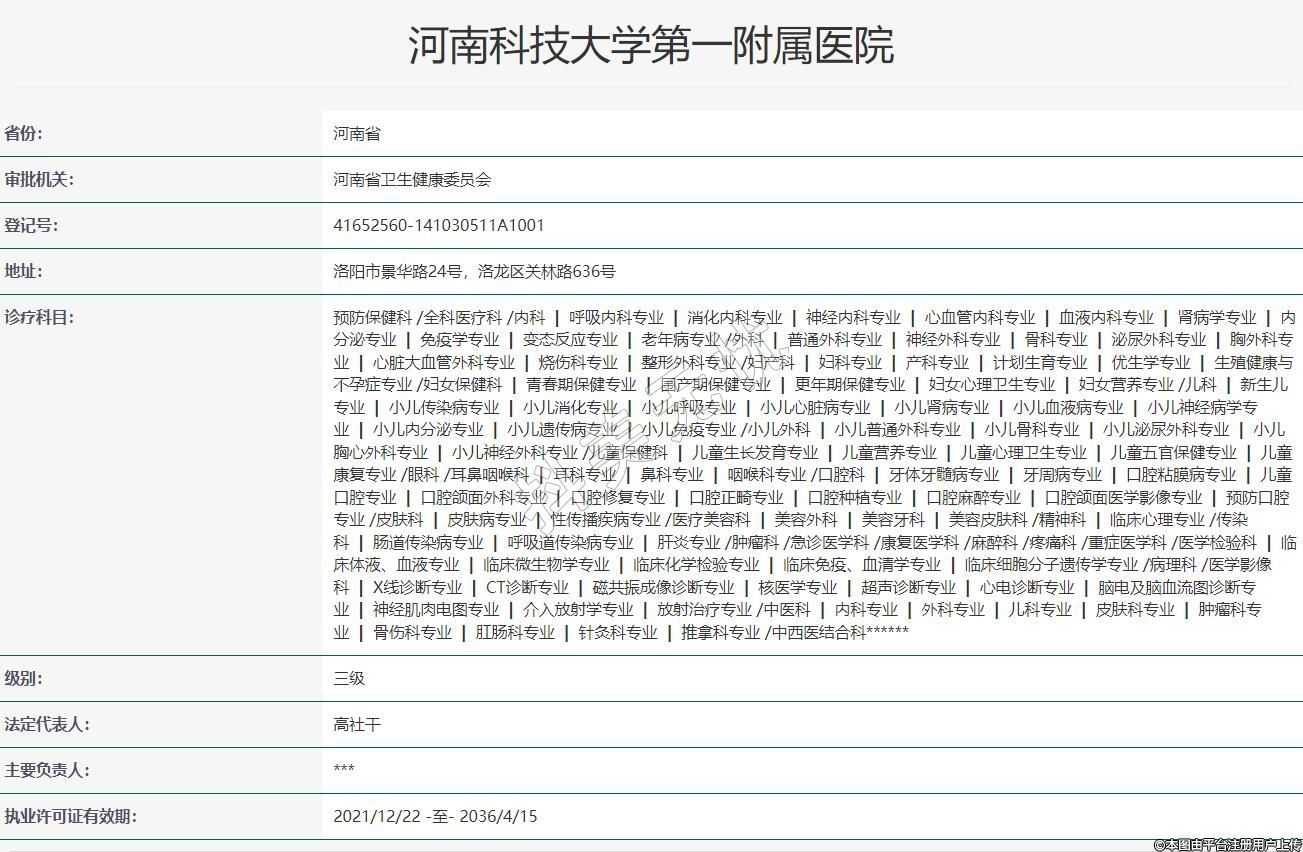Screen dimensions: 1303x852
Task: Select the 诊疗科目 row label
Action: [x=39, y=318]
